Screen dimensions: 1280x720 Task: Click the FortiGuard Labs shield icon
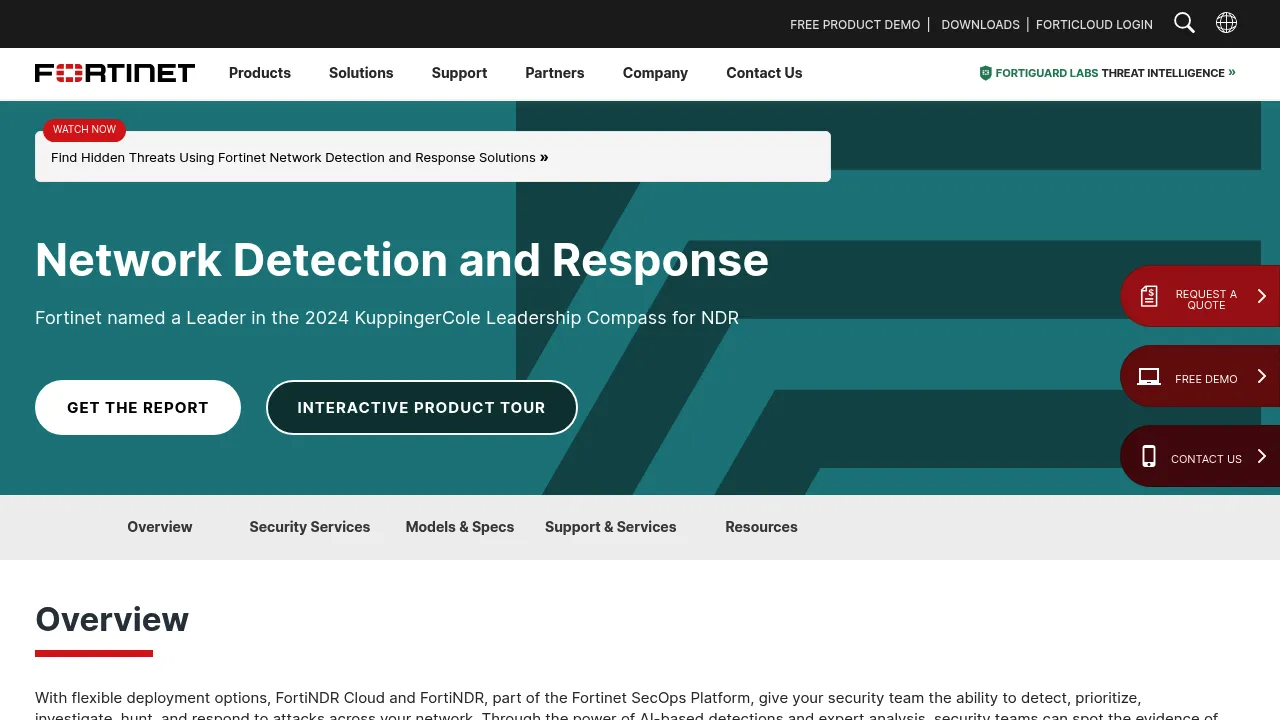point(985,73)
